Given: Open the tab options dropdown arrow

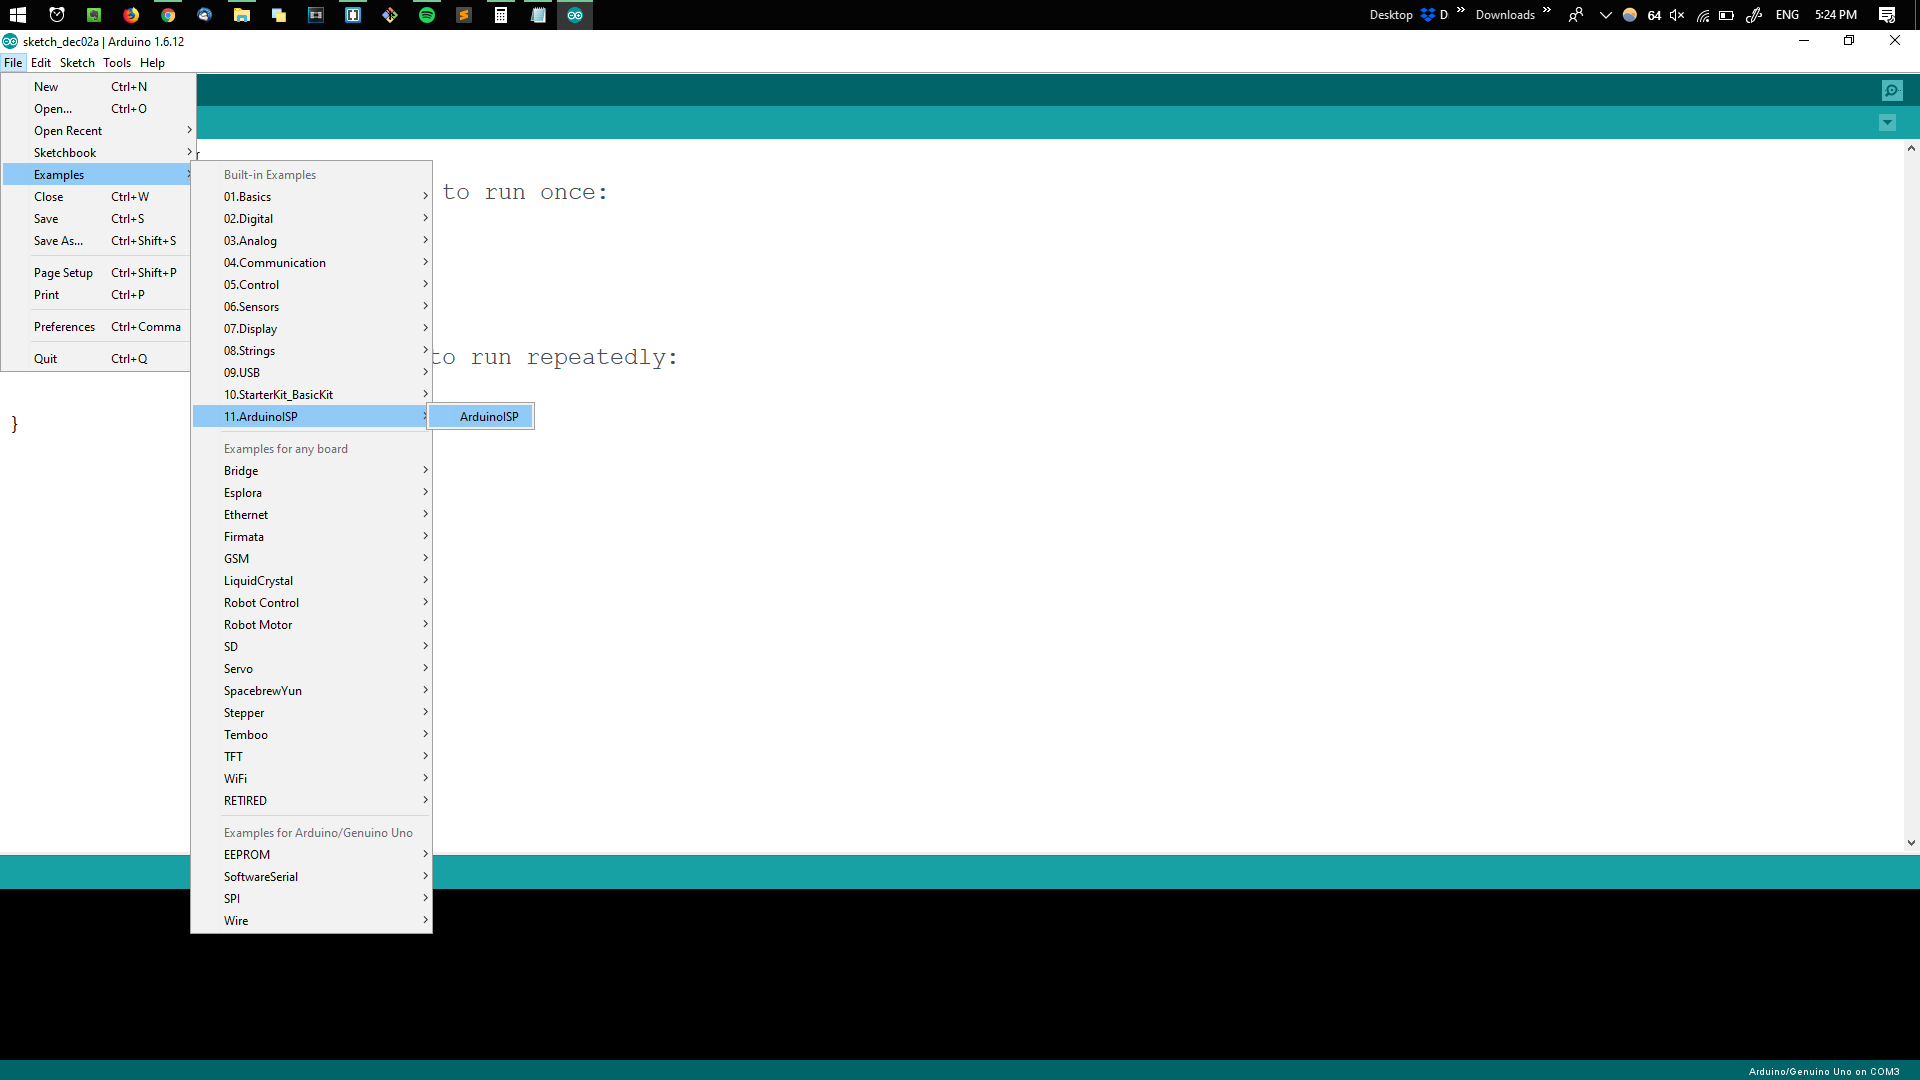Looking at the screenshot, I should pyautogui.click(x=1887, y=123).
